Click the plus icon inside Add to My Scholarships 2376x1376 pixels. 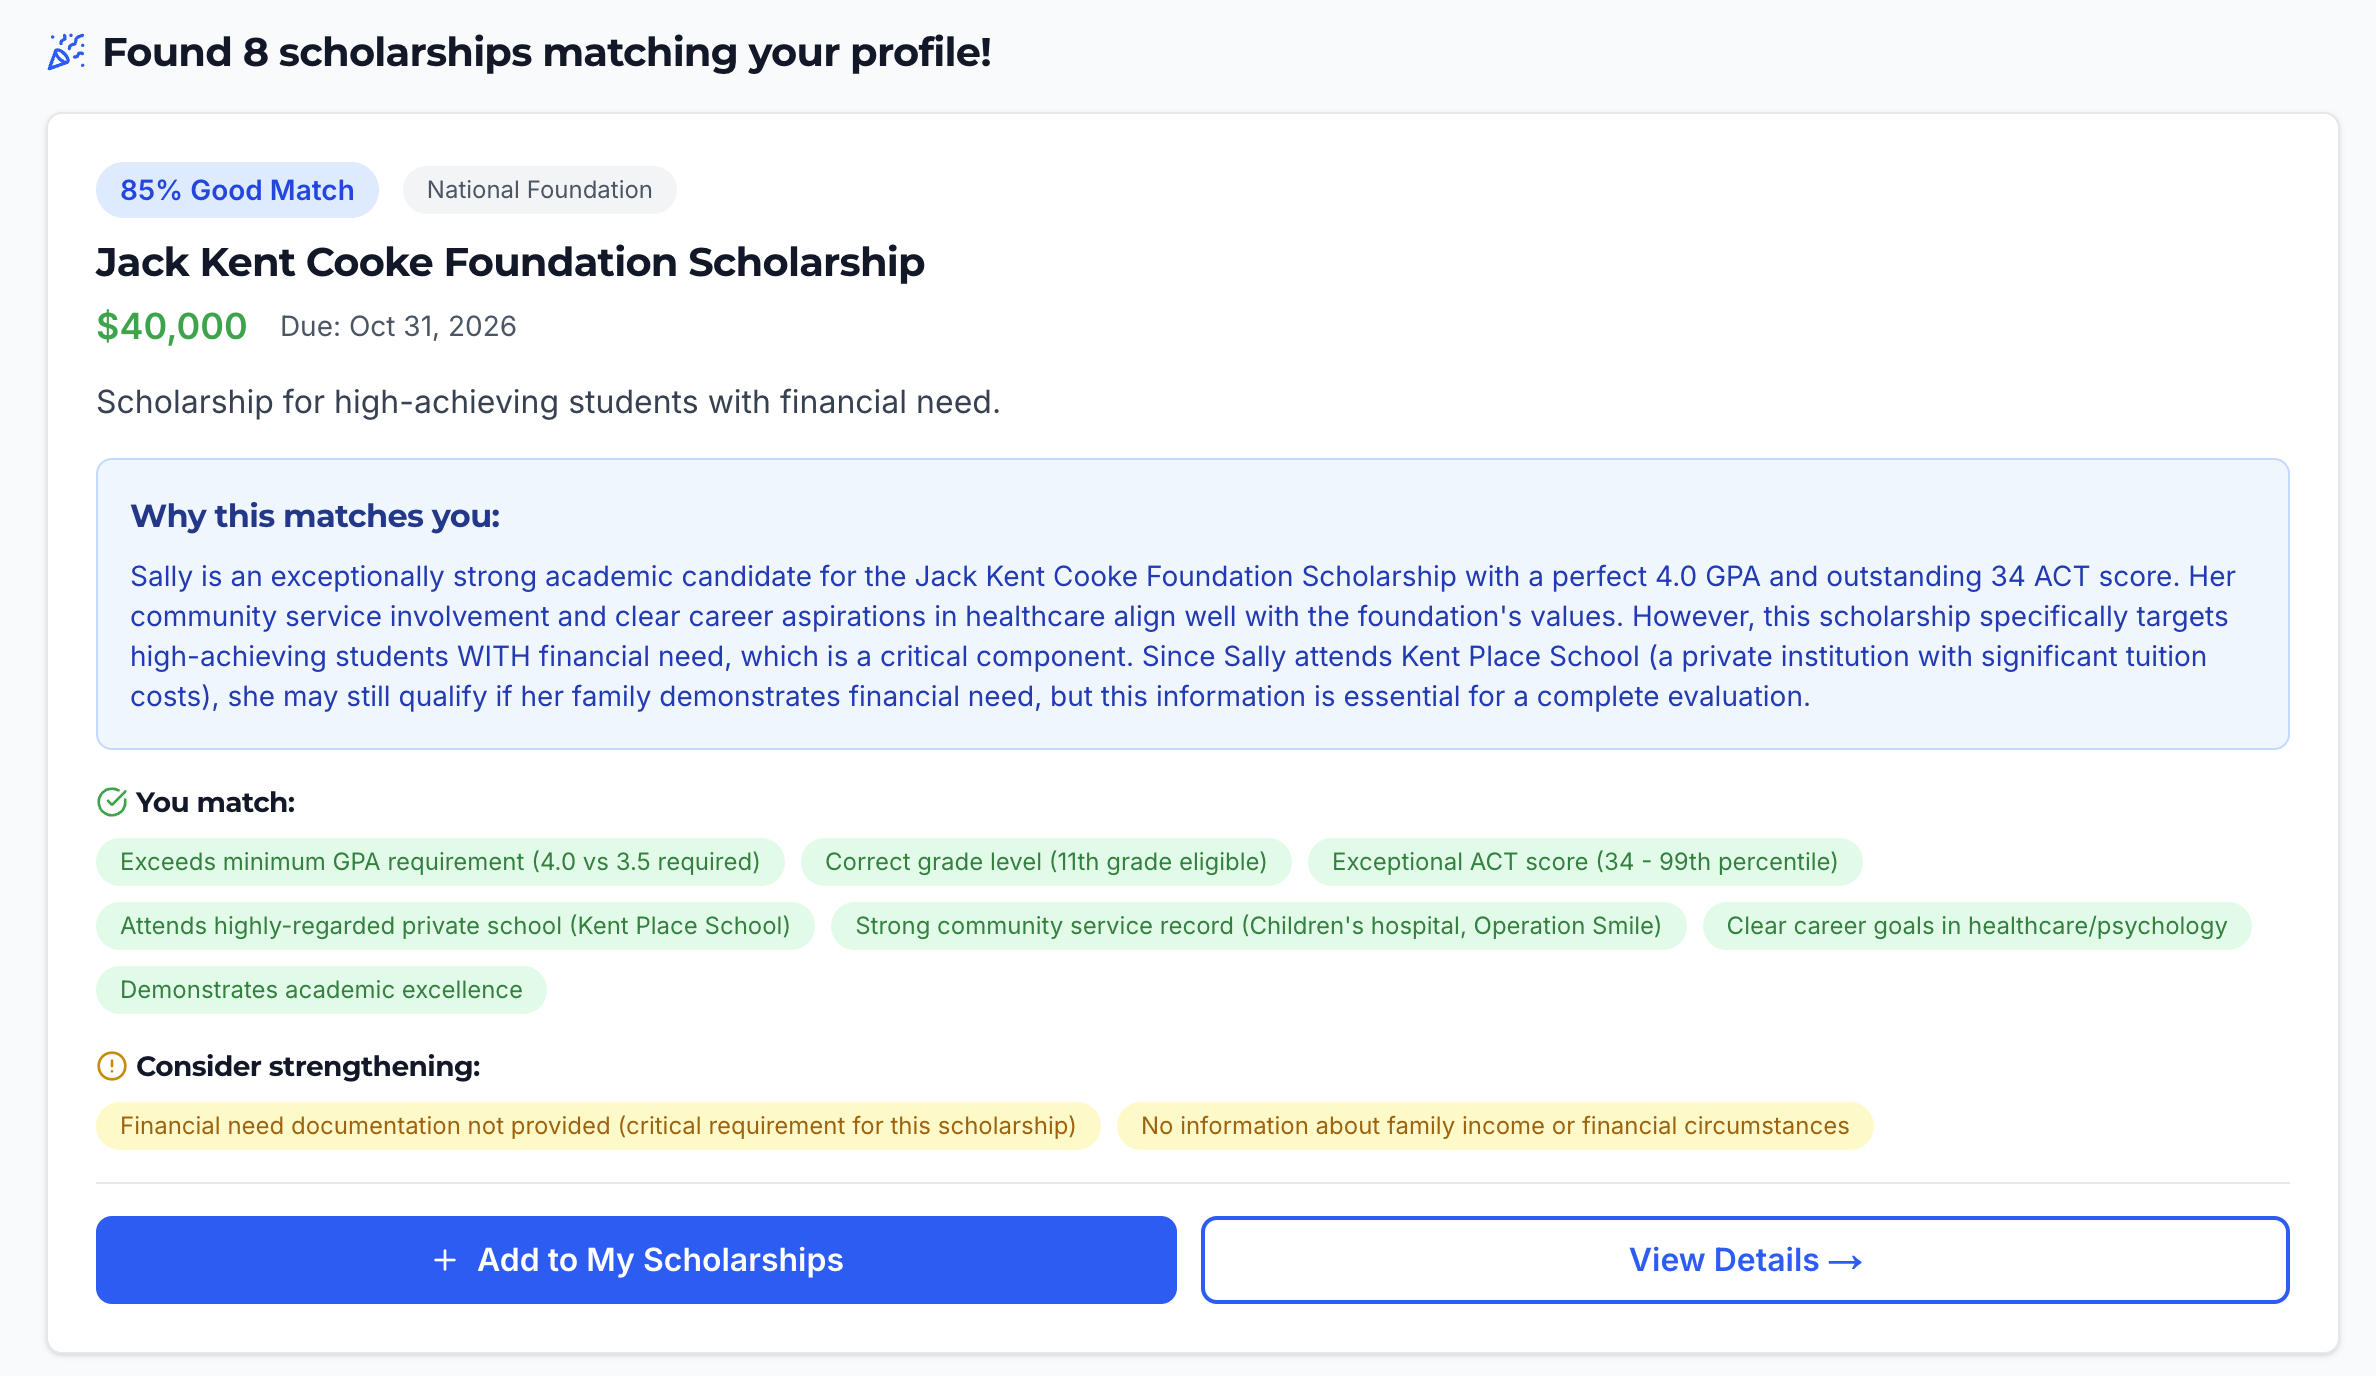coord(443,1260)
